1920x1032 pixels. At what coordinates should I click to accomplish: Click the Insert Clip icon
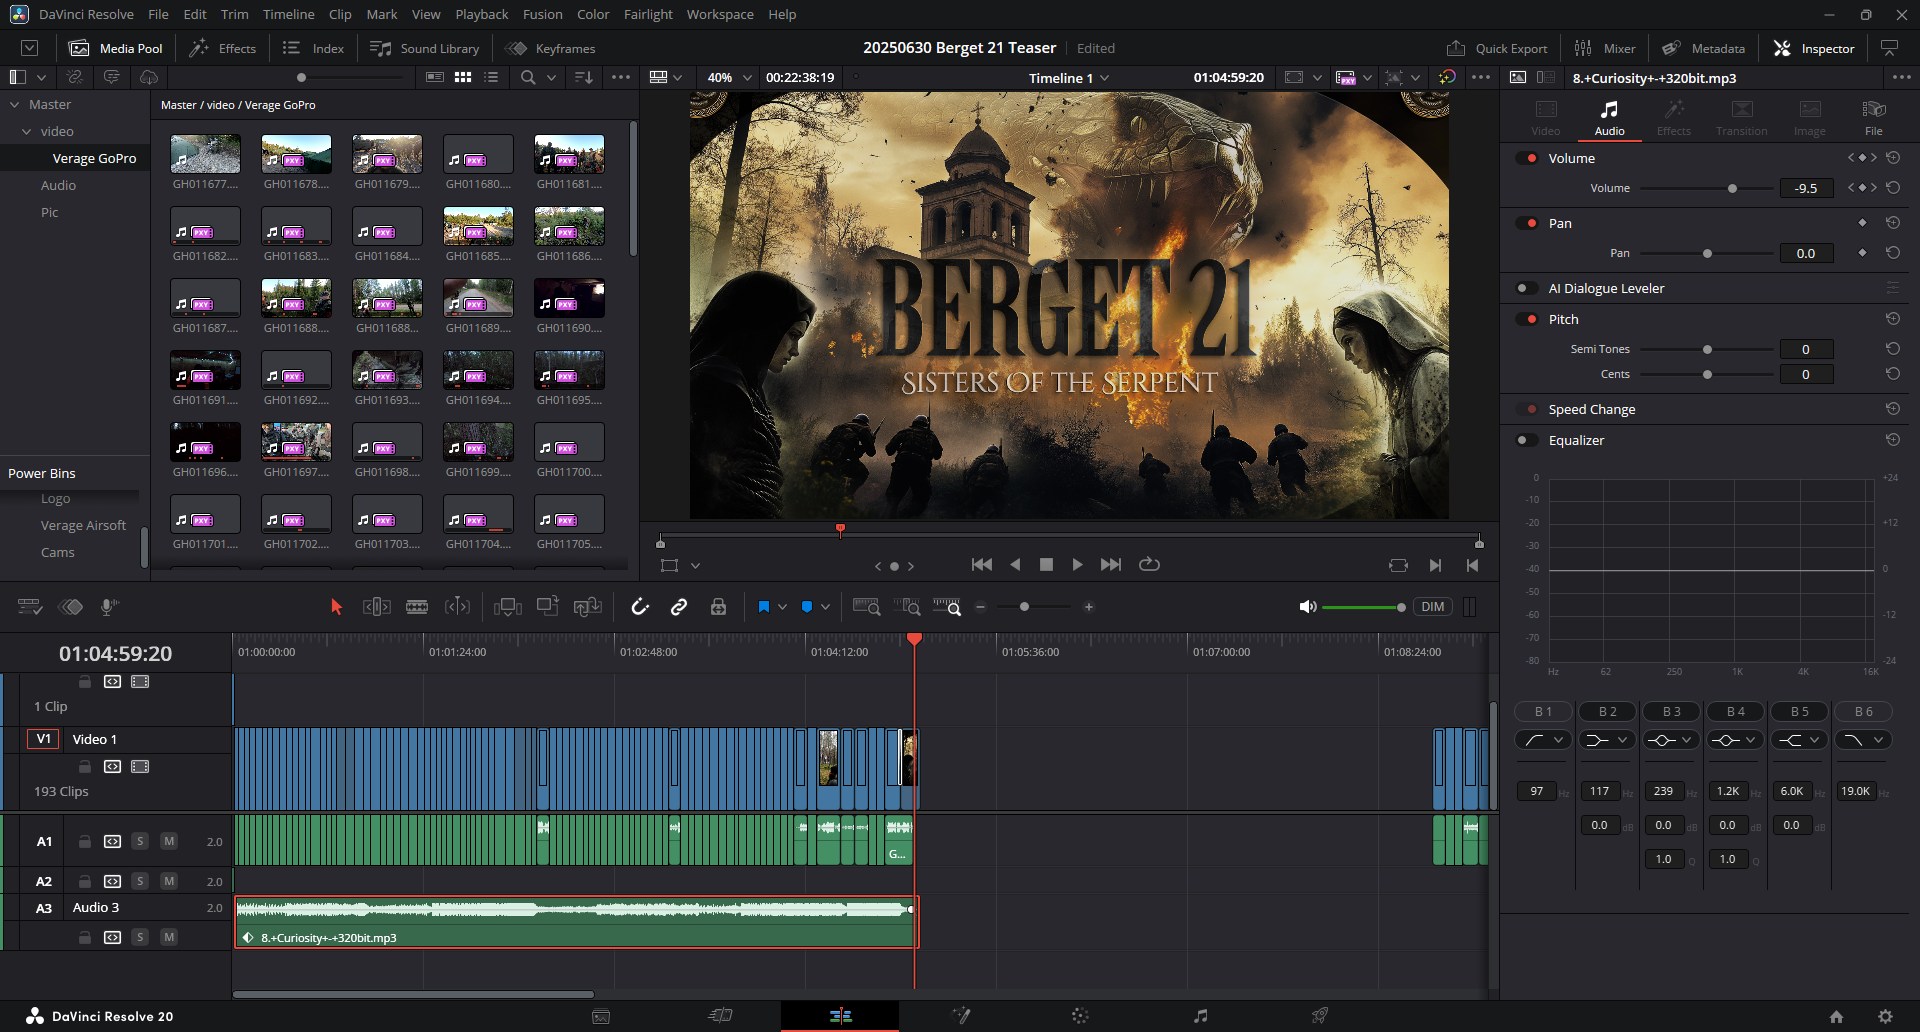508,607
